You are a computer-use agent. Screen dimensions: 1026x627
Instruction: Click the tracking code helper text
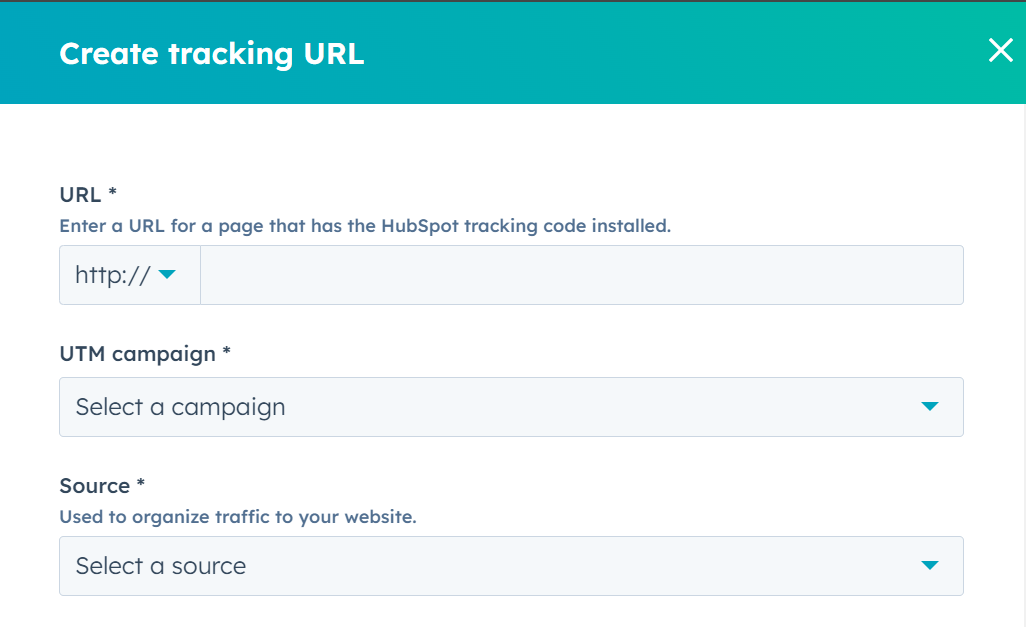(x=365, y=225)
